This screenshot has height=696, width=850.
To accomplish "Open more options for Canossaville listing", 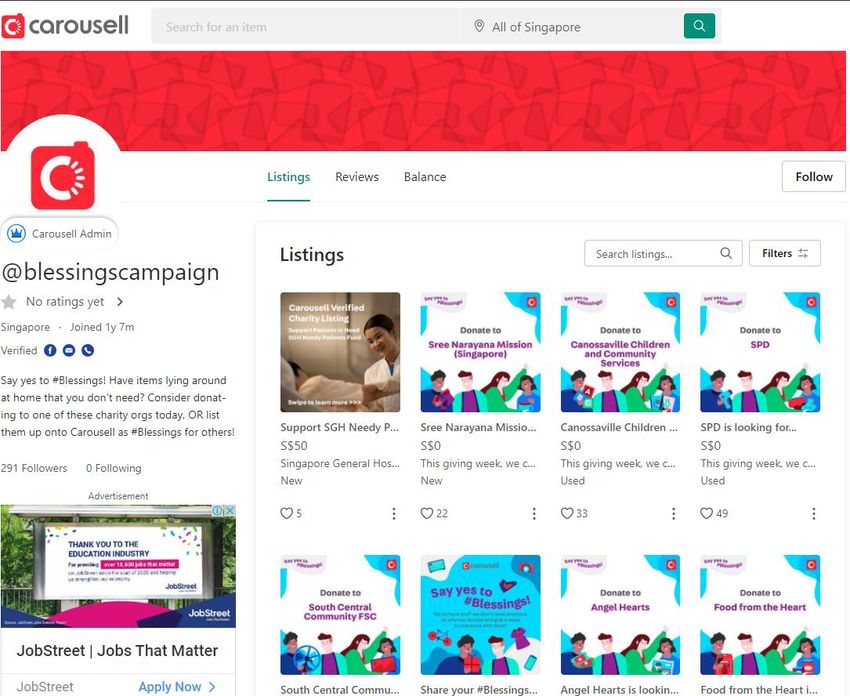I will coord(673,513).
